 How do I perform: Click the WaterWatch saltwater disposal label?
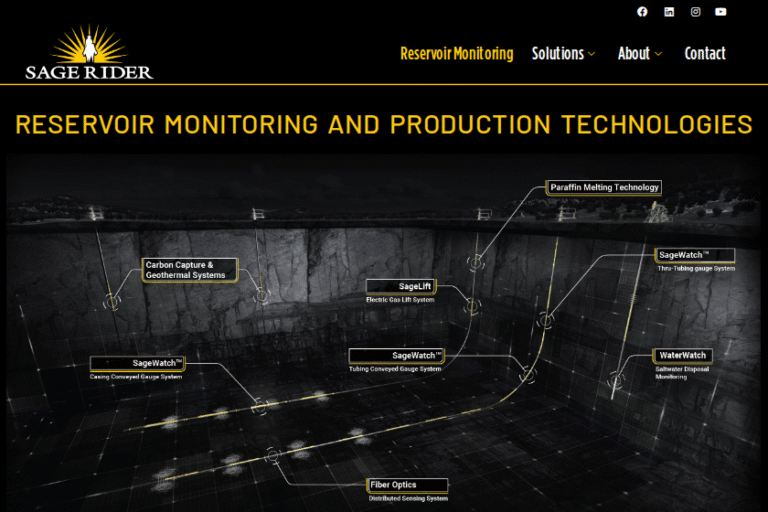(x=683, y=355)
